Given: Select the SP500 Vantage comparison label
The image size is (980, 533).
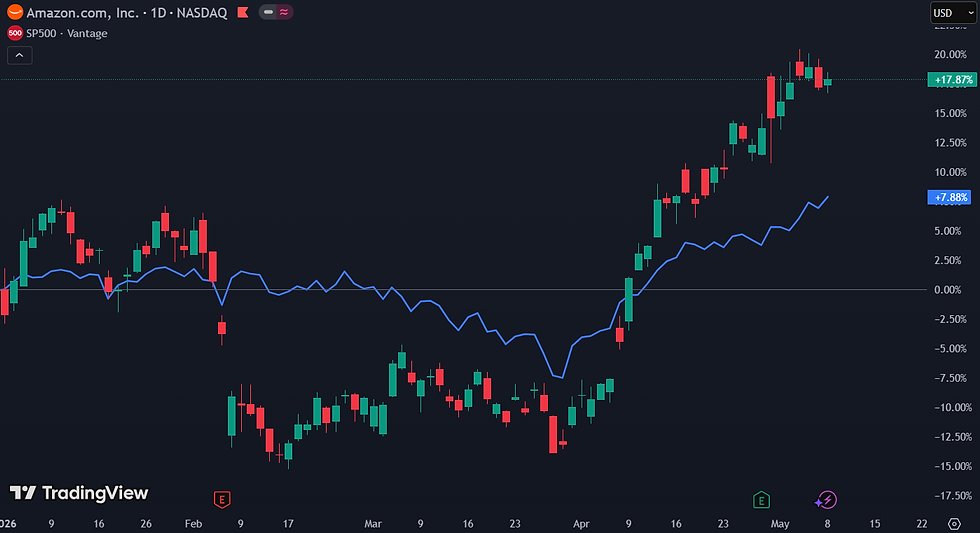Looking at the screenshot, I should (67, 33).
